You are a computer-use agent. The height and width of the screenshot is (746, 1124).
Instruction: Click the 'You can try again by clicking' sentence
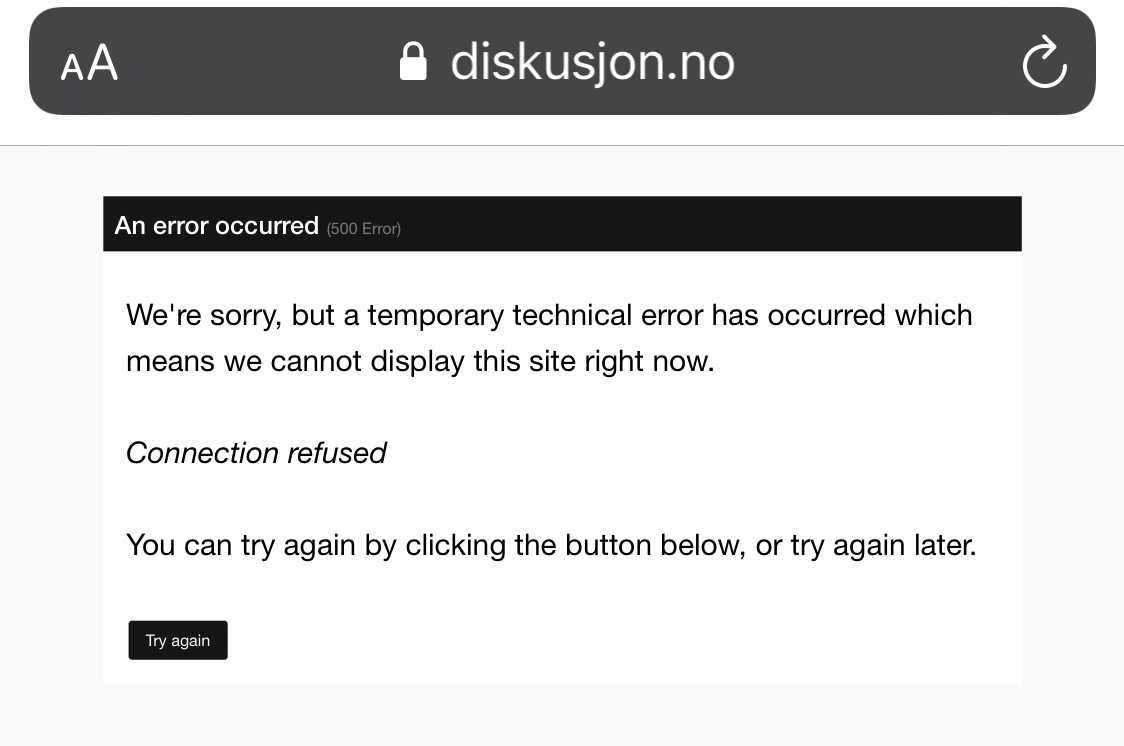tap(551, 545)
